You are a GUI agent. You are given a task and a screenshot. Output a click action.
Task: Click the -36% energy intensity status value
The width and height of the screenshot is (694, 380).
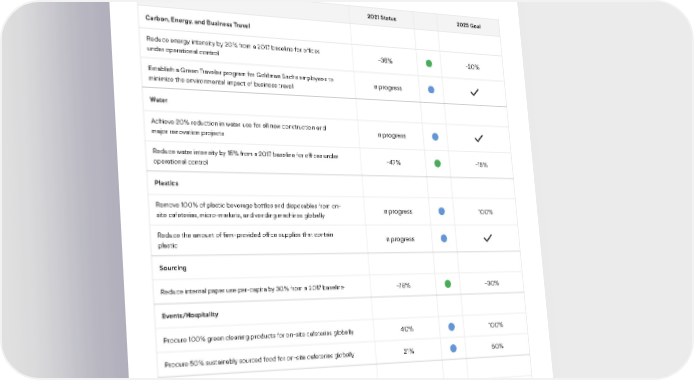click(x=386, y=61)
